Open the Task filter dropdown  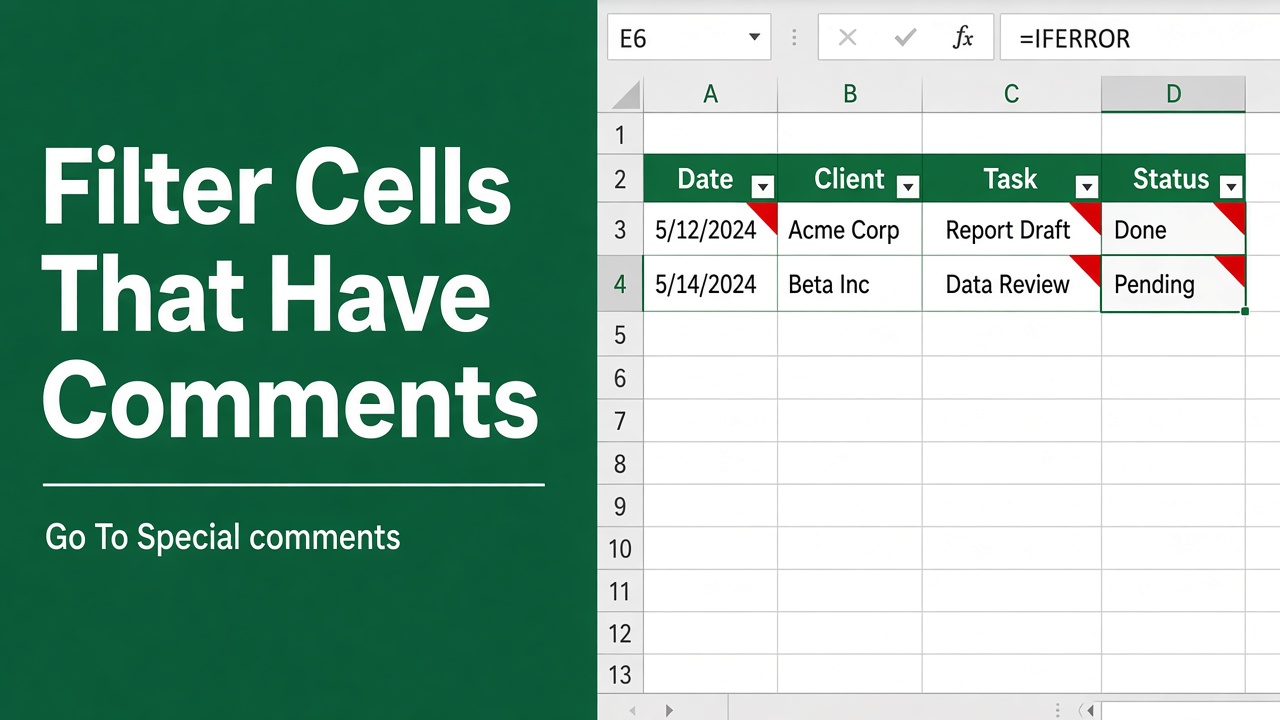(x=1086, y=186)
